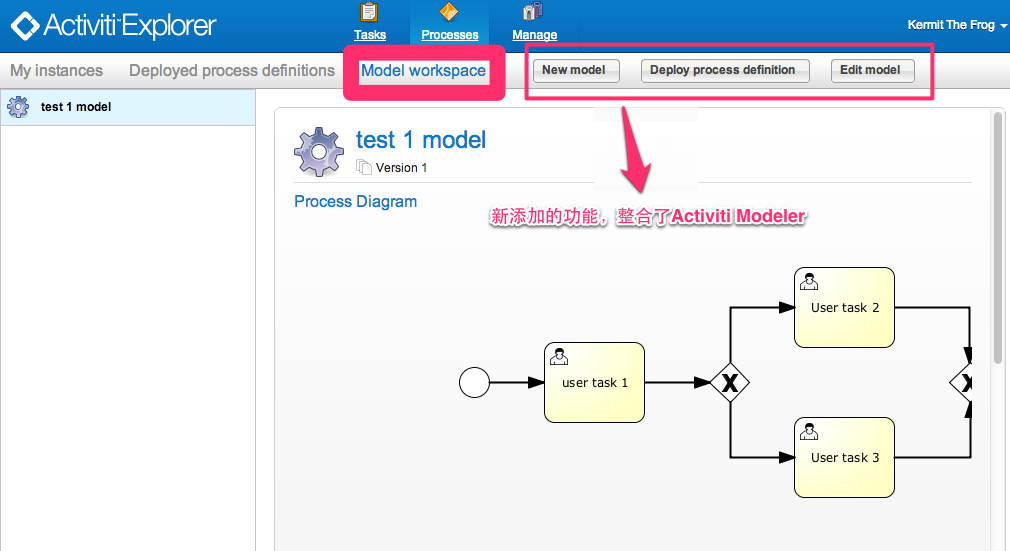1010x551 pixels.
Task: Click the version copy icon
Action: click(364, 168)
